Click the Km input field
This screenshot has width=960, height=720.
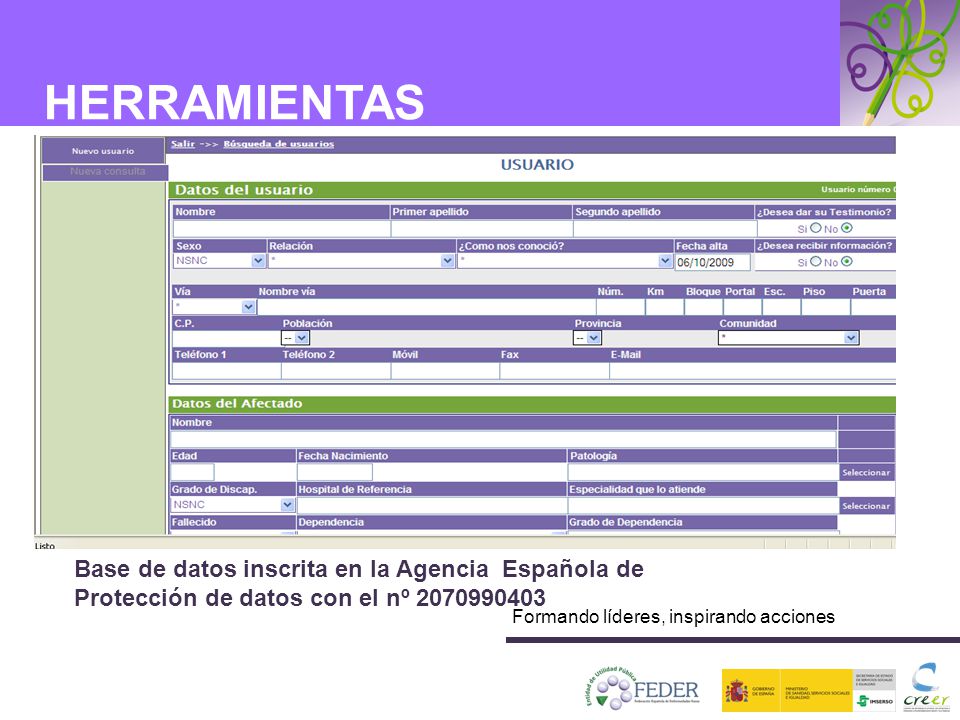tap(664, 307)
